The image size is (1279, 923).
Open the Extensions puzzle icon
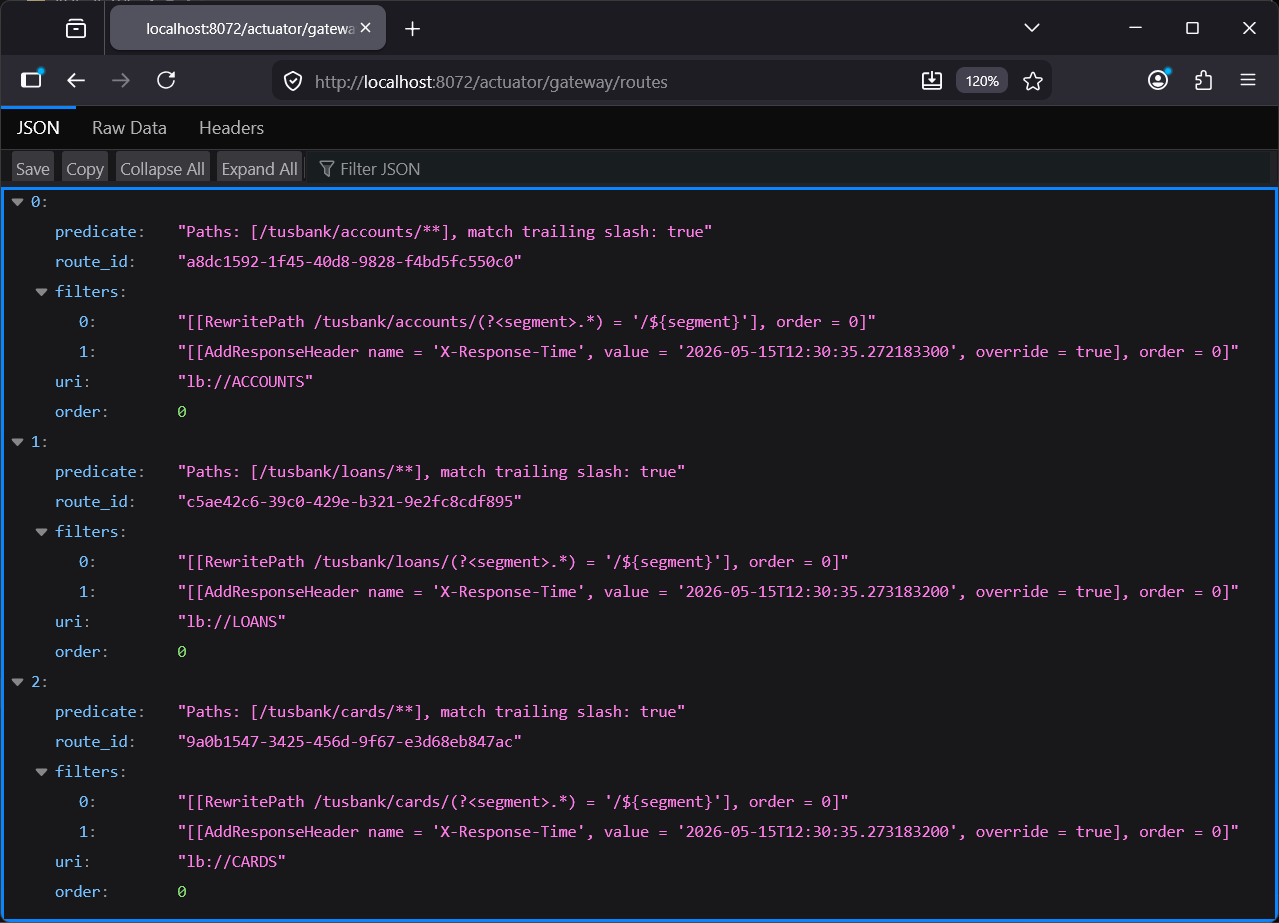[1203, 81]
